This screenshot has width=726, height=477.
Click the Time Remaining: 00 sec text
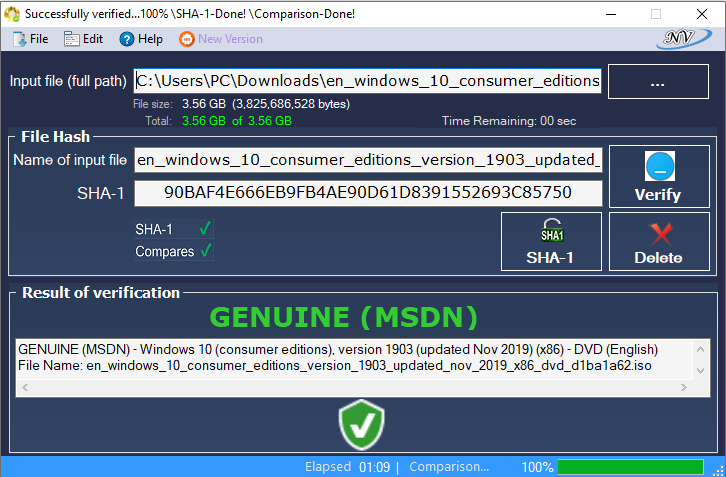pyautogui.click(x=509, y=121)
